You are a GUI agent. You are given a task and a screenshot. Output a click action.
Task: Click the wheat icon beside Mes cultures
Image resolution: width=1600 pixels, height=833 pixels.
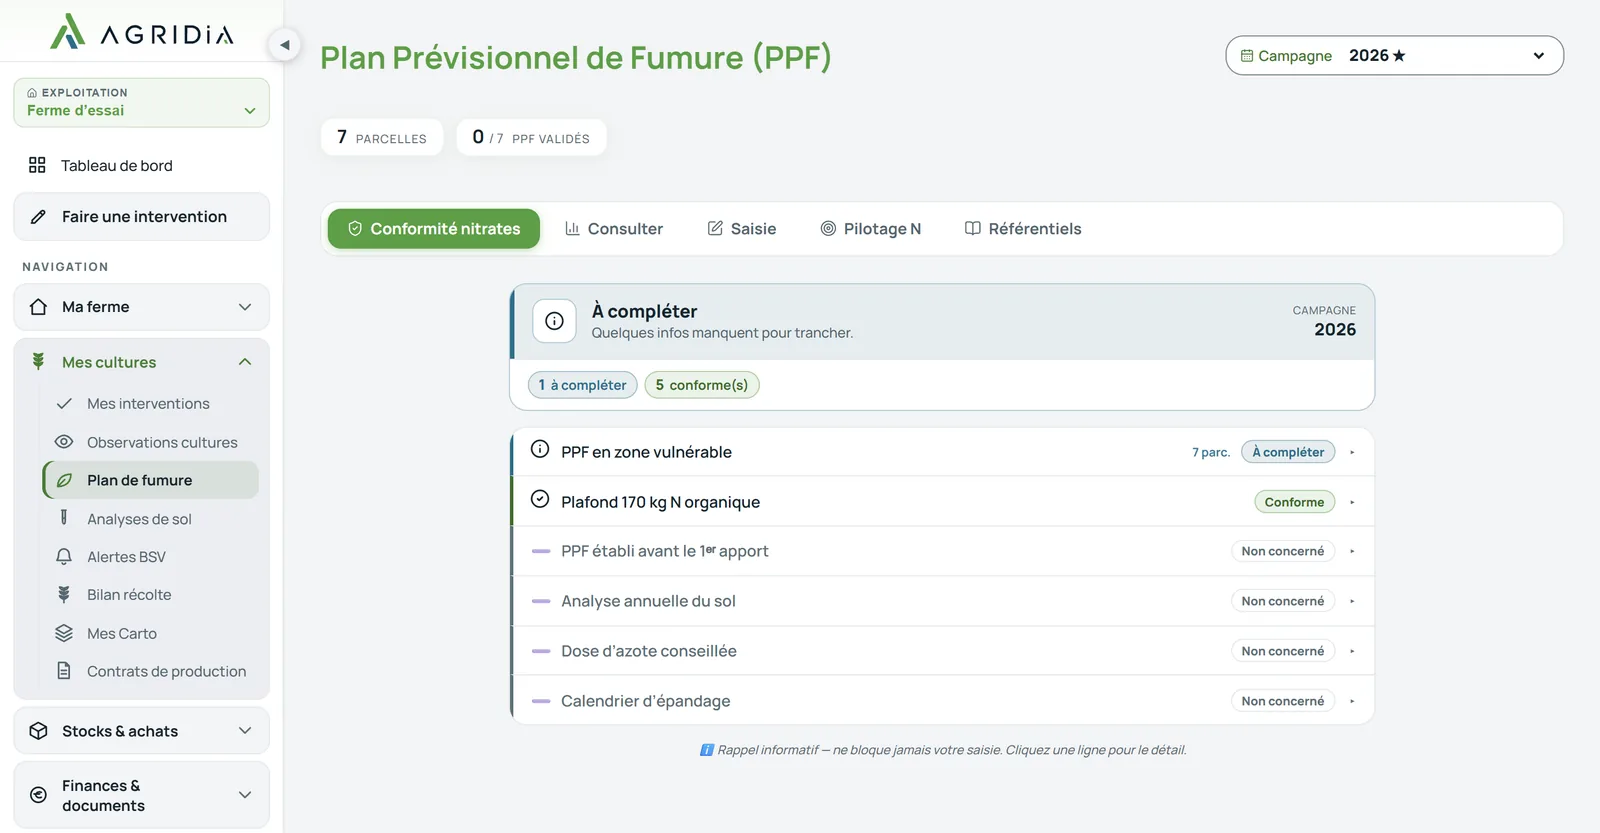tap(38, 362)
